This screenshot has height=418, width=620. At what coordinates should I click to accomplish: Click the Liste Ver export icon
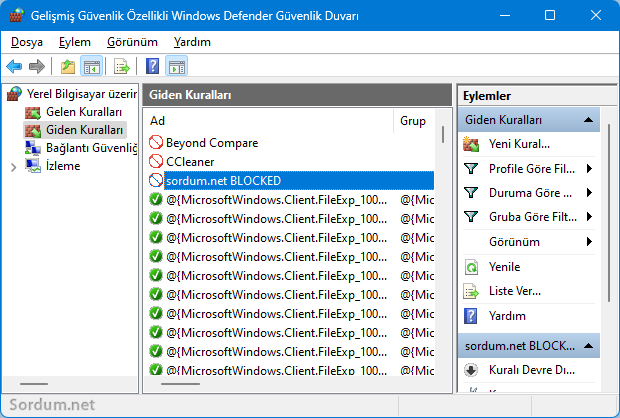coord(471,291)
